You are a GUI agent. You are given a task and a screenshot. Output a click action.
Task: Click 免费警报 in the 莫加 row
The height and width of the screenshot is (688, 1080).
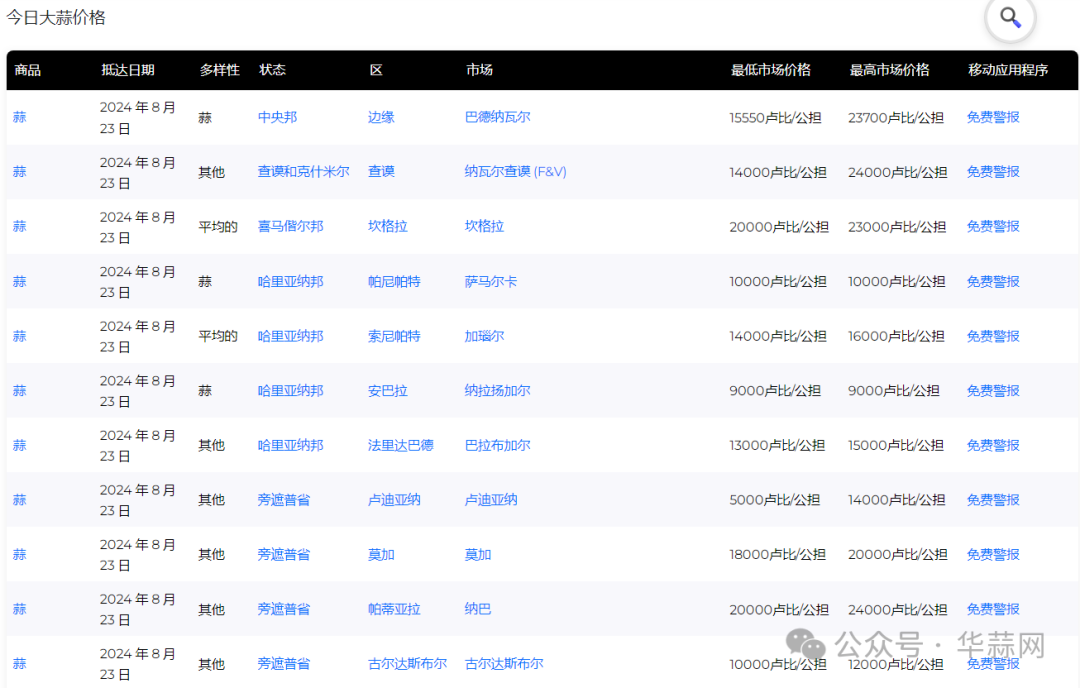click(993, 554)
